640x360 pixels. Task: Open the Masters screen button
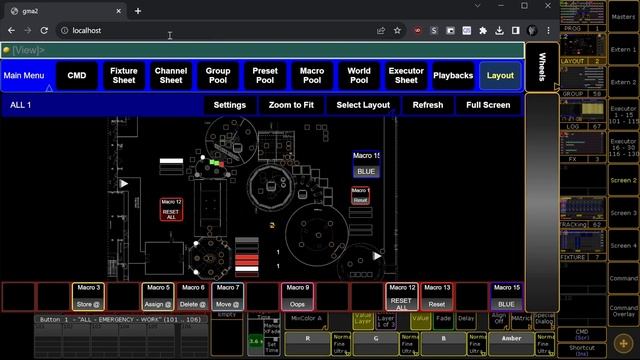point(623,16)
